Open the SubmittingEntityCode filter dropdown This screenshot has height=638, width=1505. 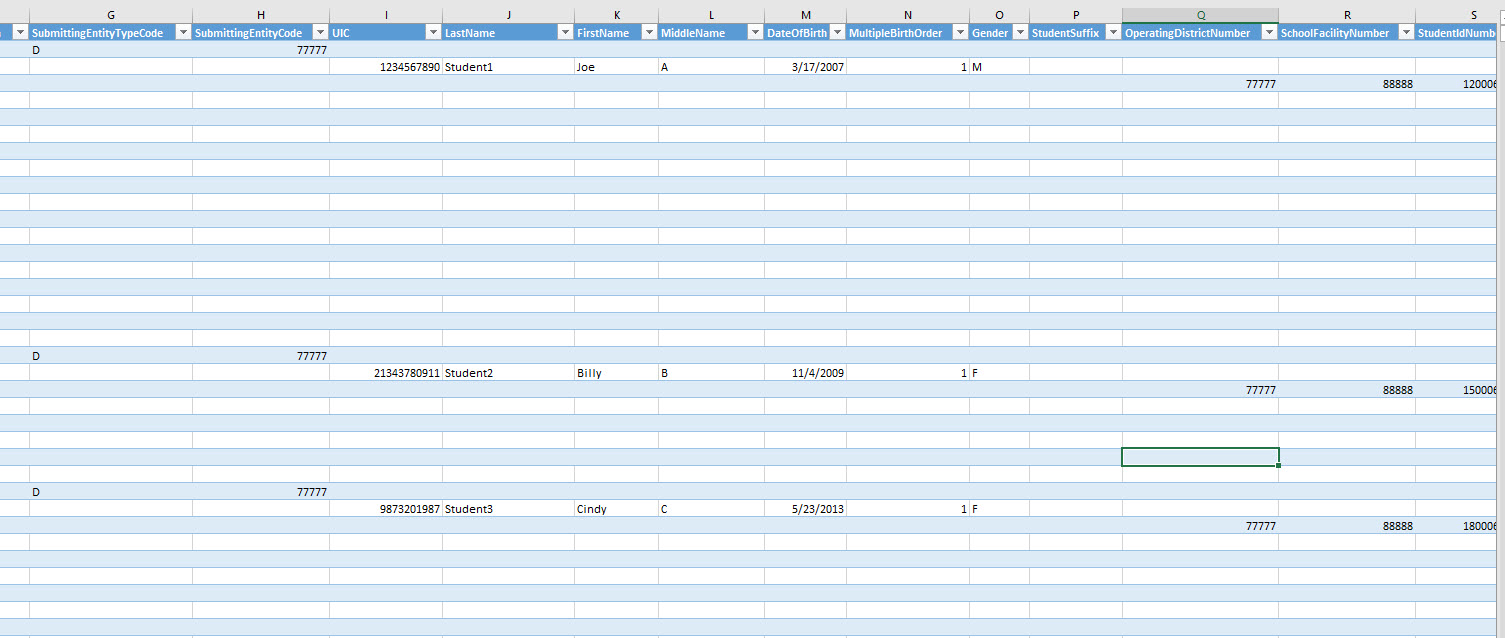click(x=320, y=33)
